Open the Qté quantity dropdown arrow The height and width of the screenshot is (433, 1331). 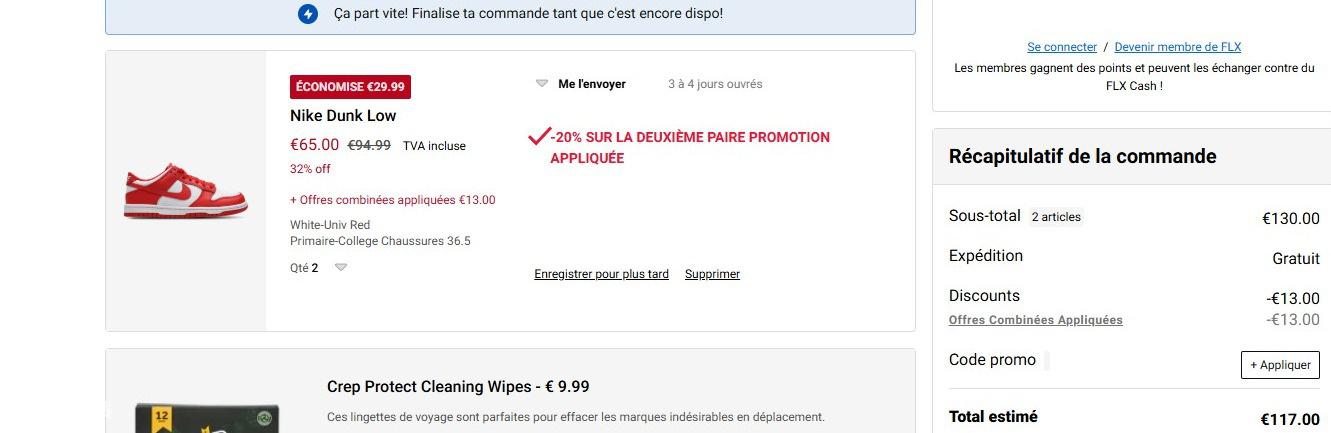341,268
